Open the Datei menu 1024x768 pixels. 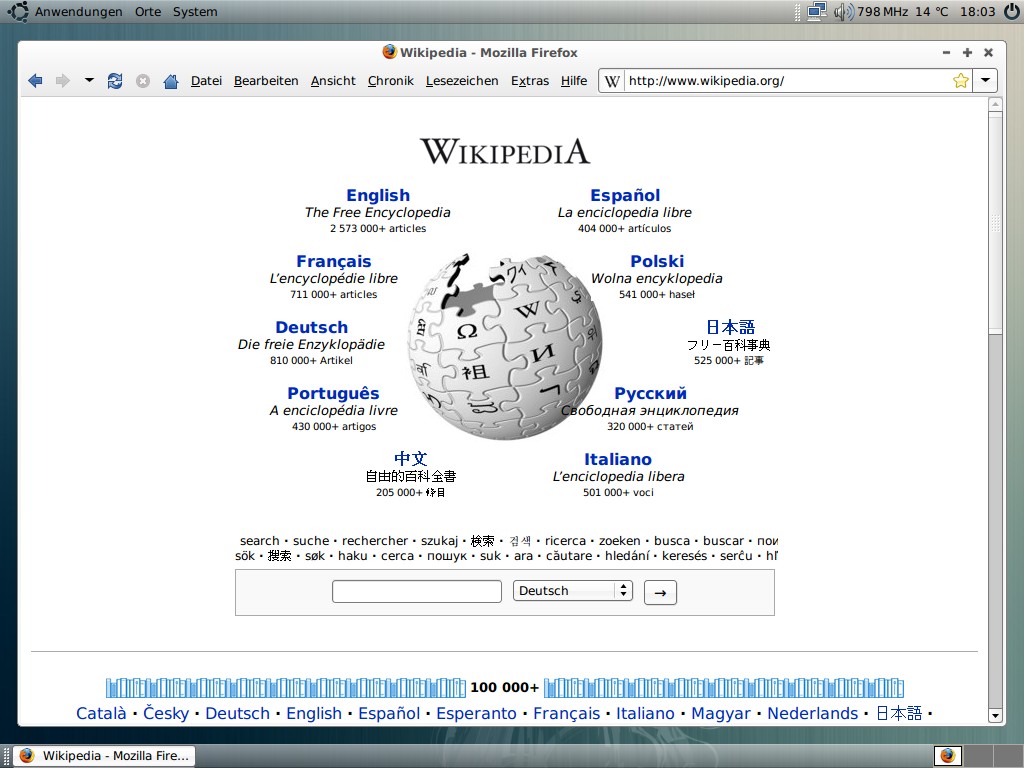pos(206,81)
